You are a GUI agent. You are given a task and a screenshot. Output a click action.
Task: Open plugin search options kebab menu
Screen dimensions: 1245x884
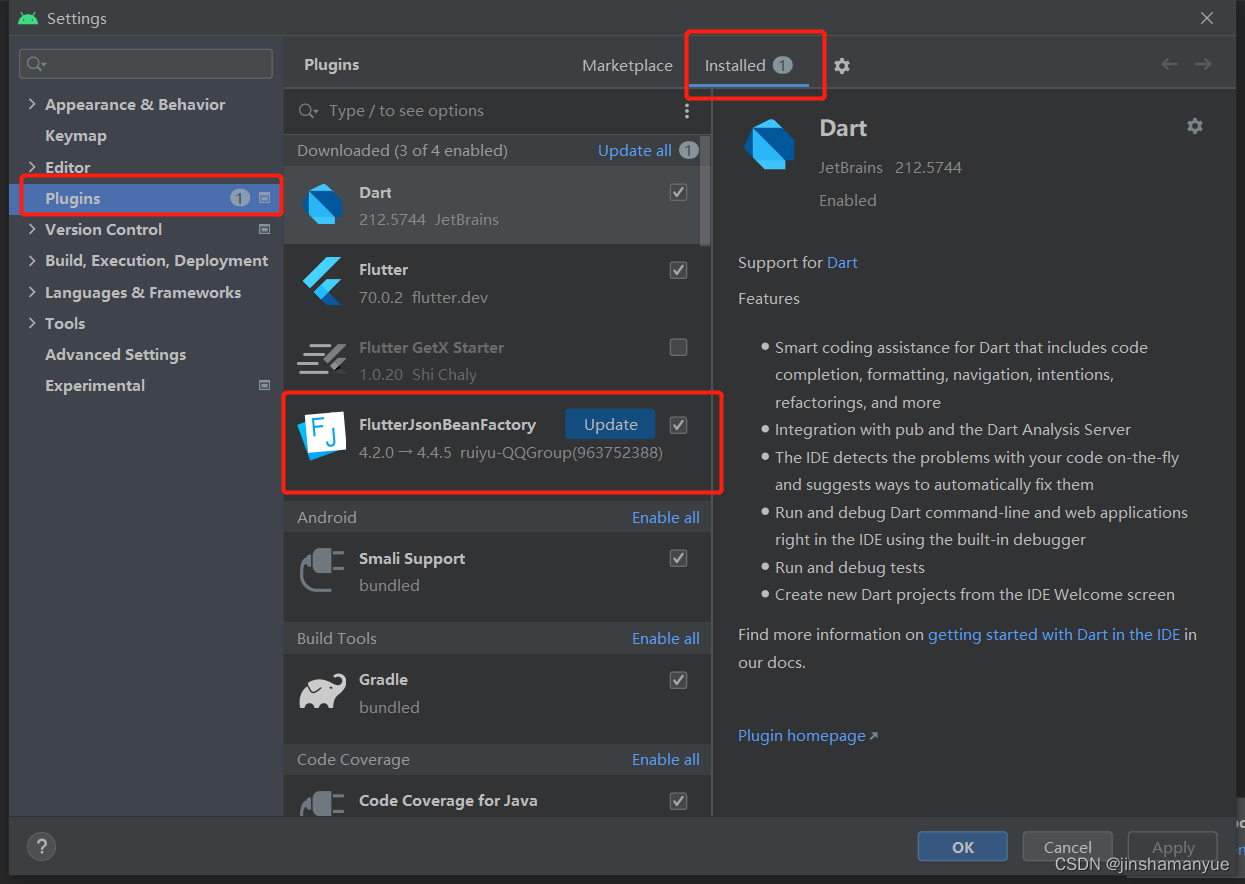pyautogui.click(x=687, y=111)
